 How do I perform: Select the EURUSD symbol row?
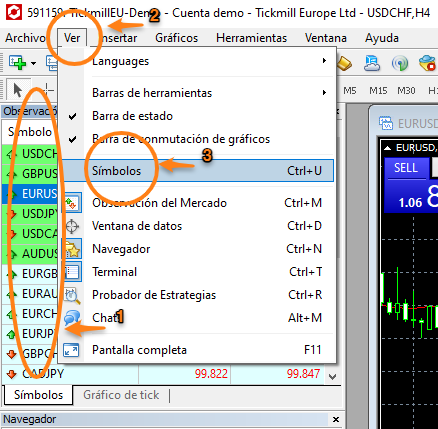[x=30, y=194]
